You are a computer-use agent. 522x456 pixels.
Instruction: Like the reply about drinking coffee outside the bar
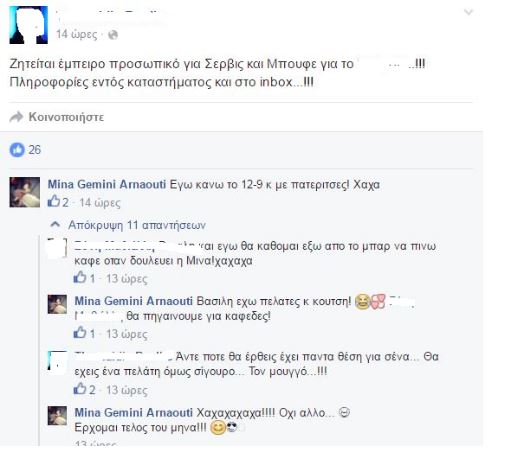(x=80, y=277)
